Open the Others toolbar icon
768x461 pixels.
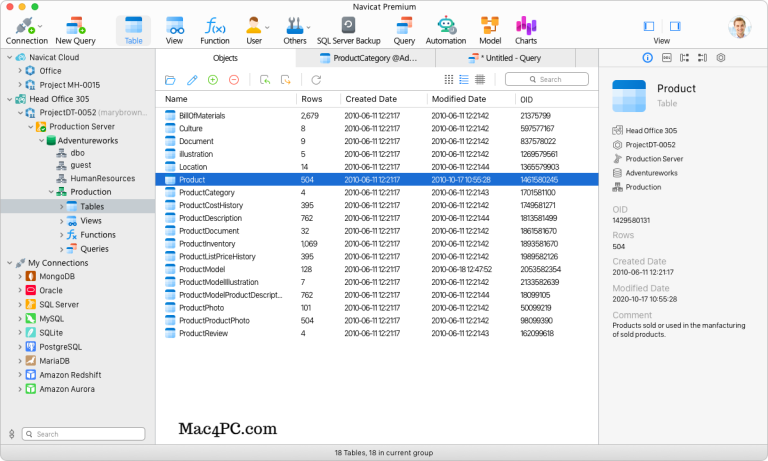click(295, 31)
